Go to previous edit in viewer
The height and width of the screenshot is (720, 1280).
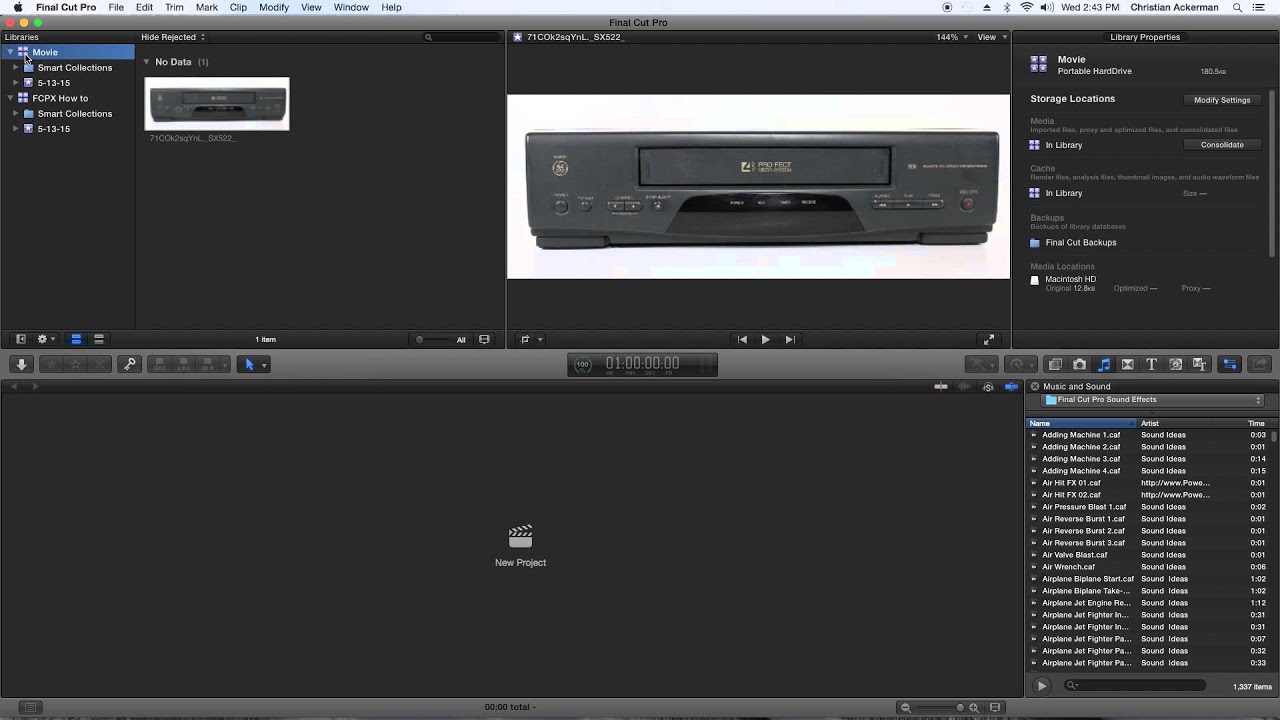(x=742, y=340)
